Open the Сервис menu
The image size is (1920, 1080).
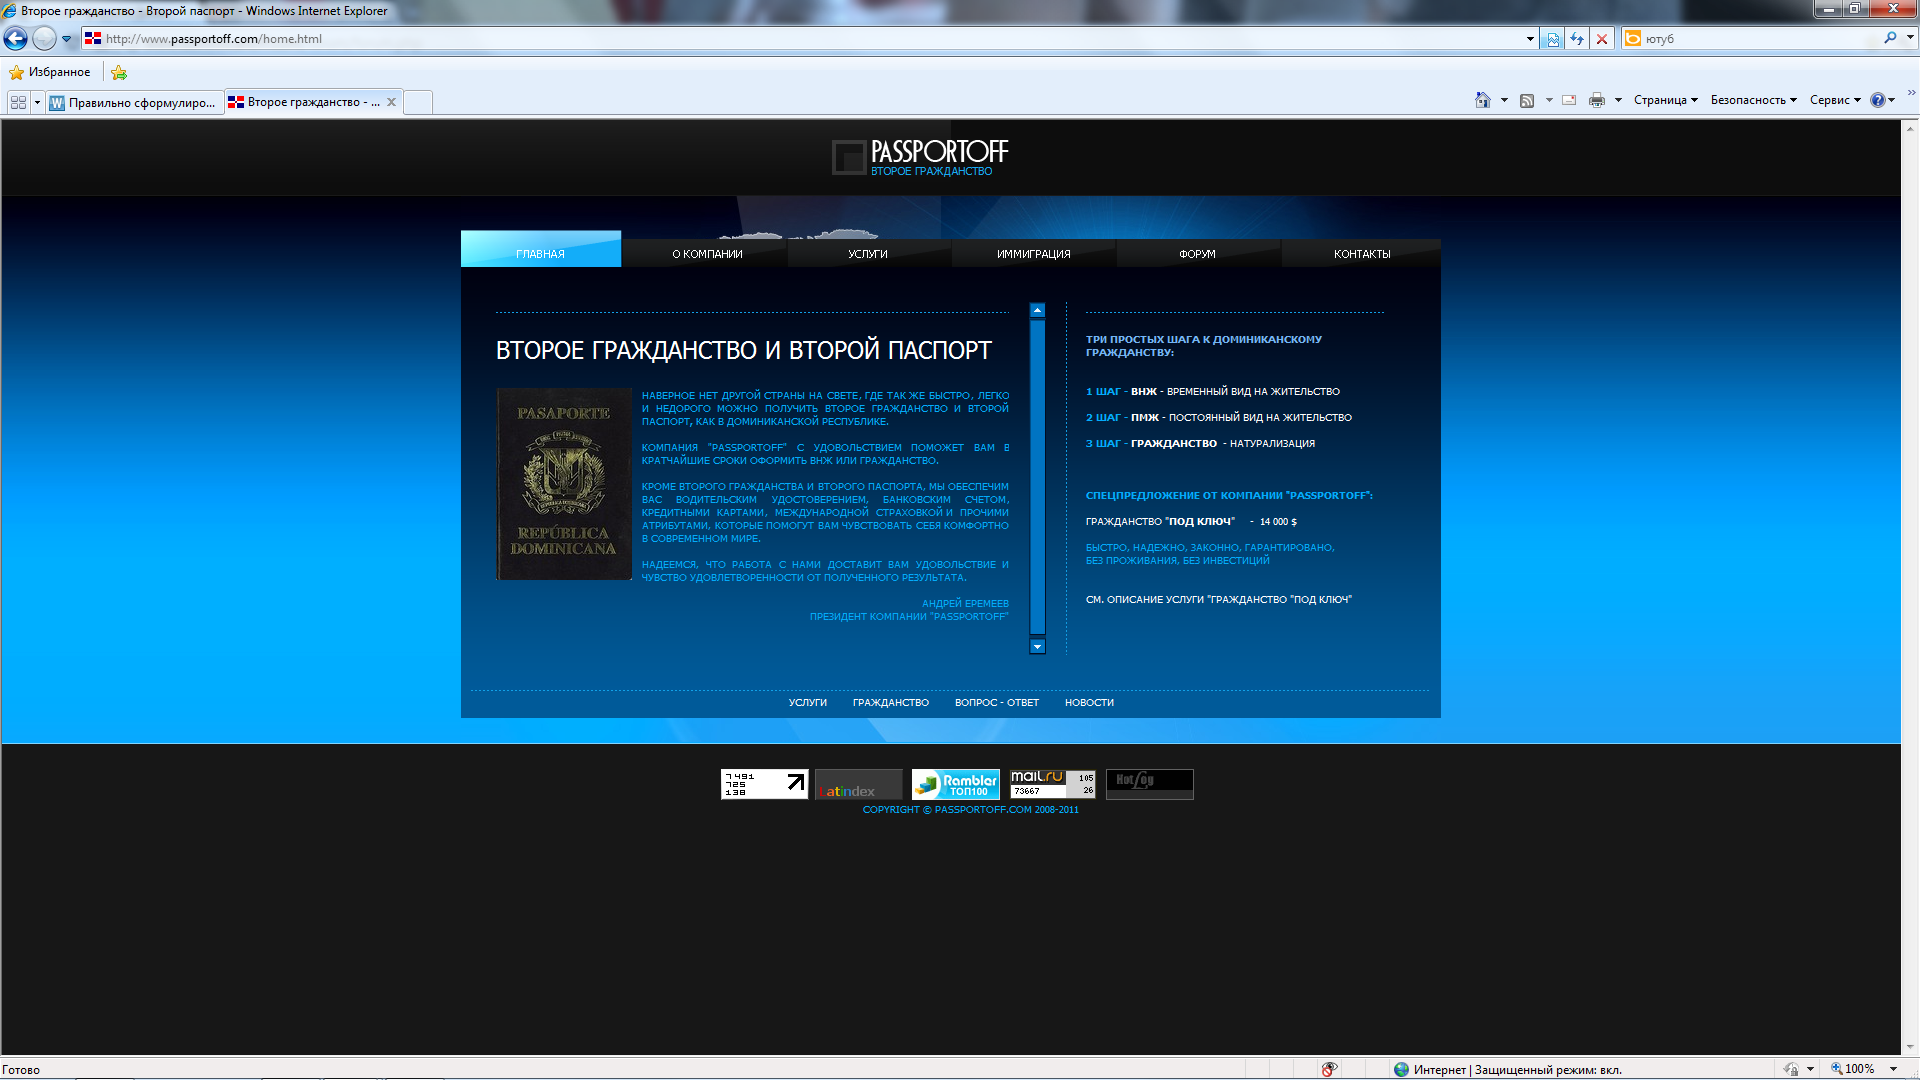pos(1835,100)
